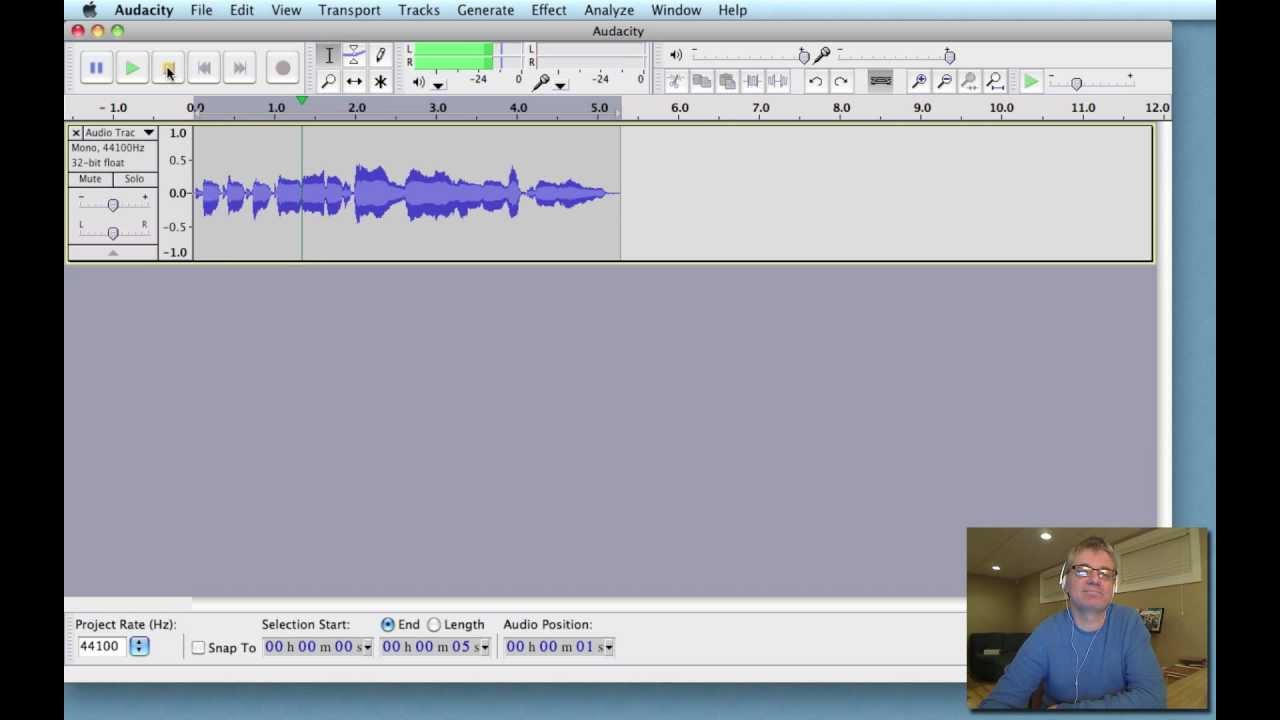1280x720 pixels.
Task: Click the Play-at-speed green icon
Action: click(1031, 81)
